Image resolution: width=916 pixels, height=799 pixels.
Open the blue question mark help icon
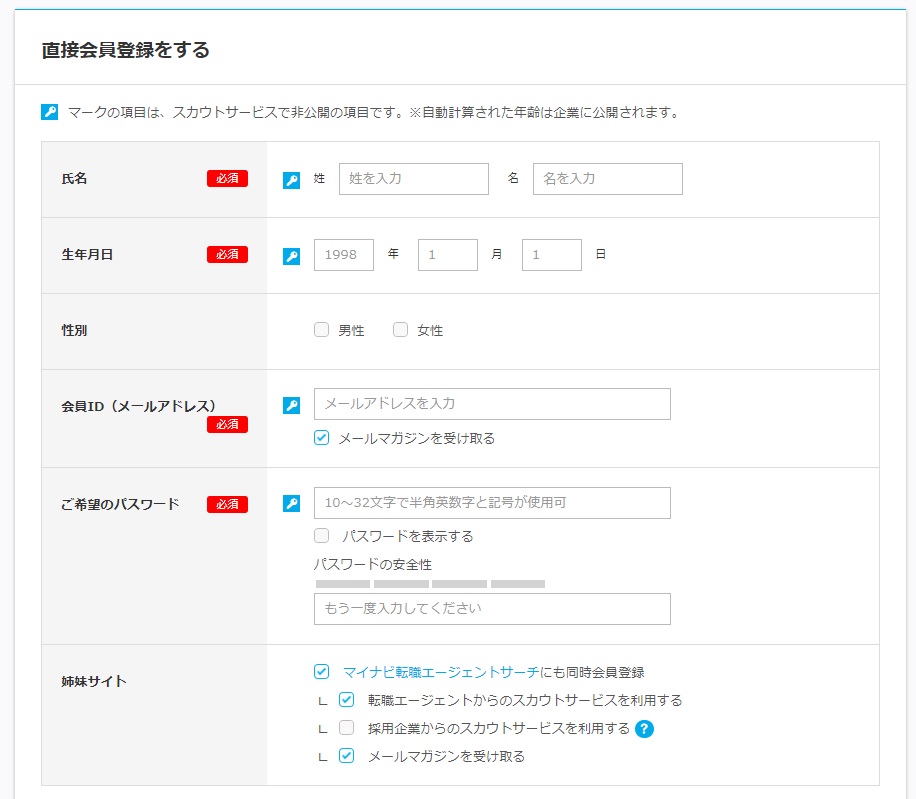tap(644, 728)
